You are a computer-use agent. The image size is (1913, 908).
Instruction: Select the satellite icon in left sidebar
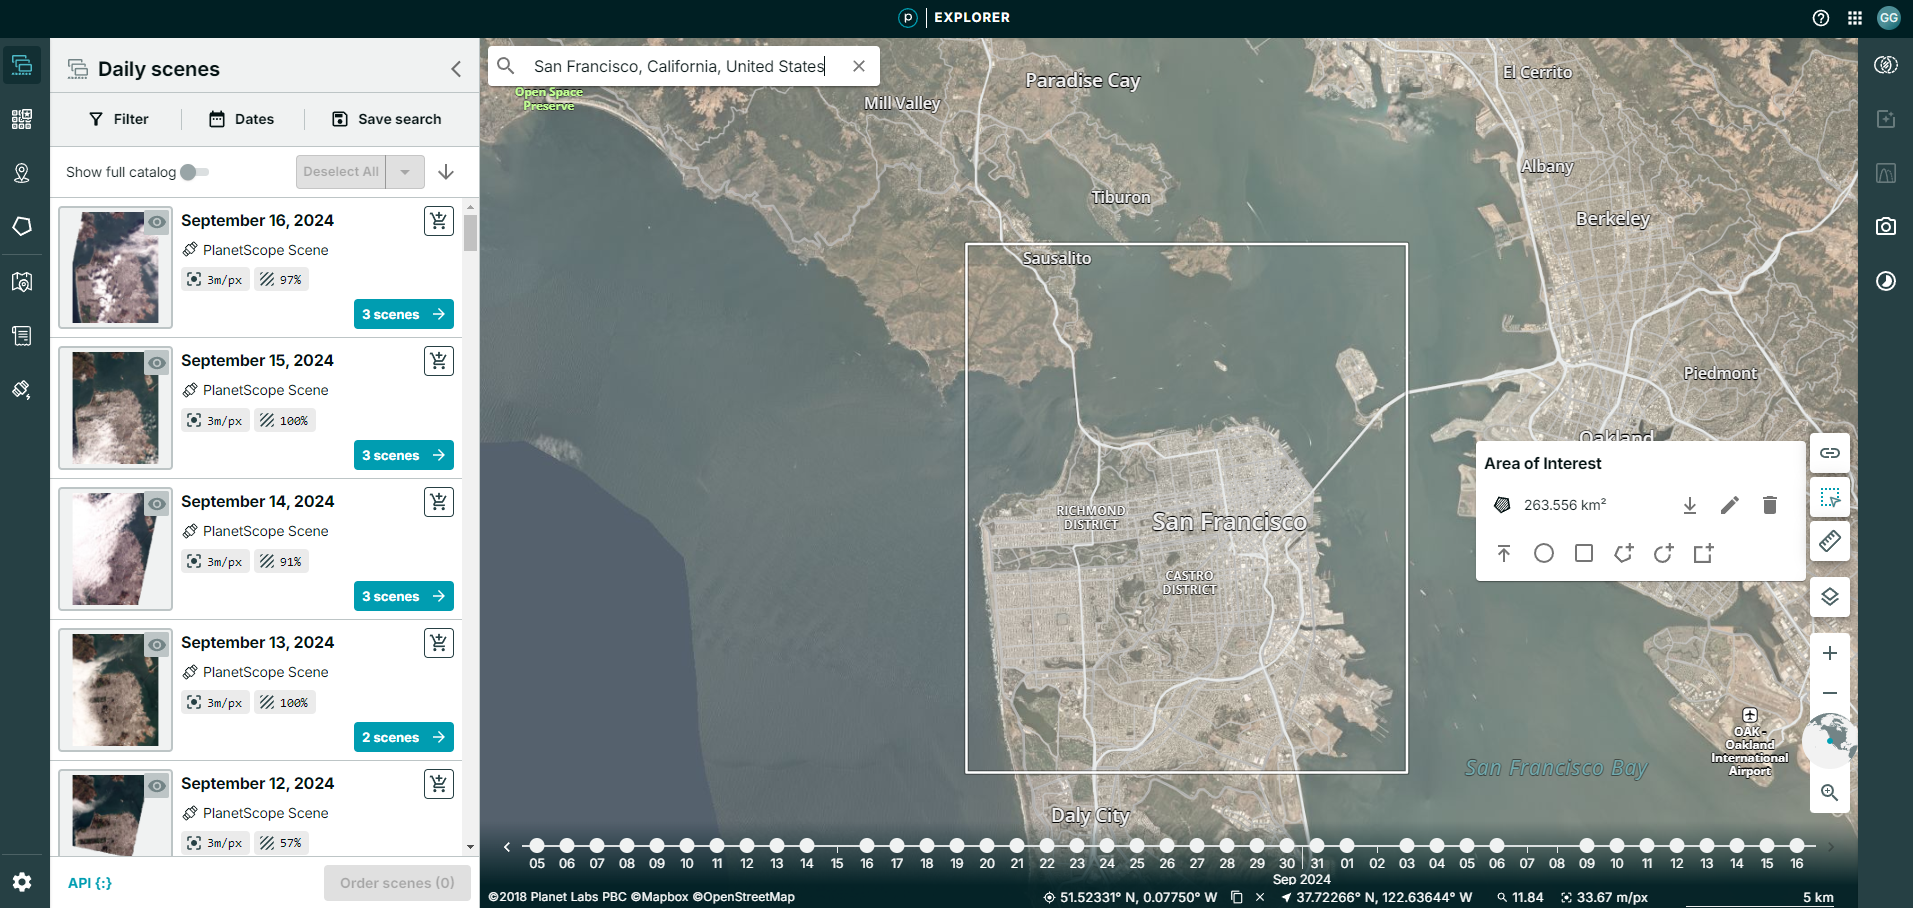(x=21, y=389)
